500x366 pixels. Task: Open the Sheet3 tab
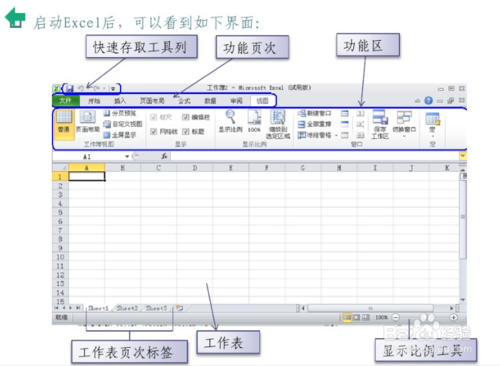[x=156, y=308]
